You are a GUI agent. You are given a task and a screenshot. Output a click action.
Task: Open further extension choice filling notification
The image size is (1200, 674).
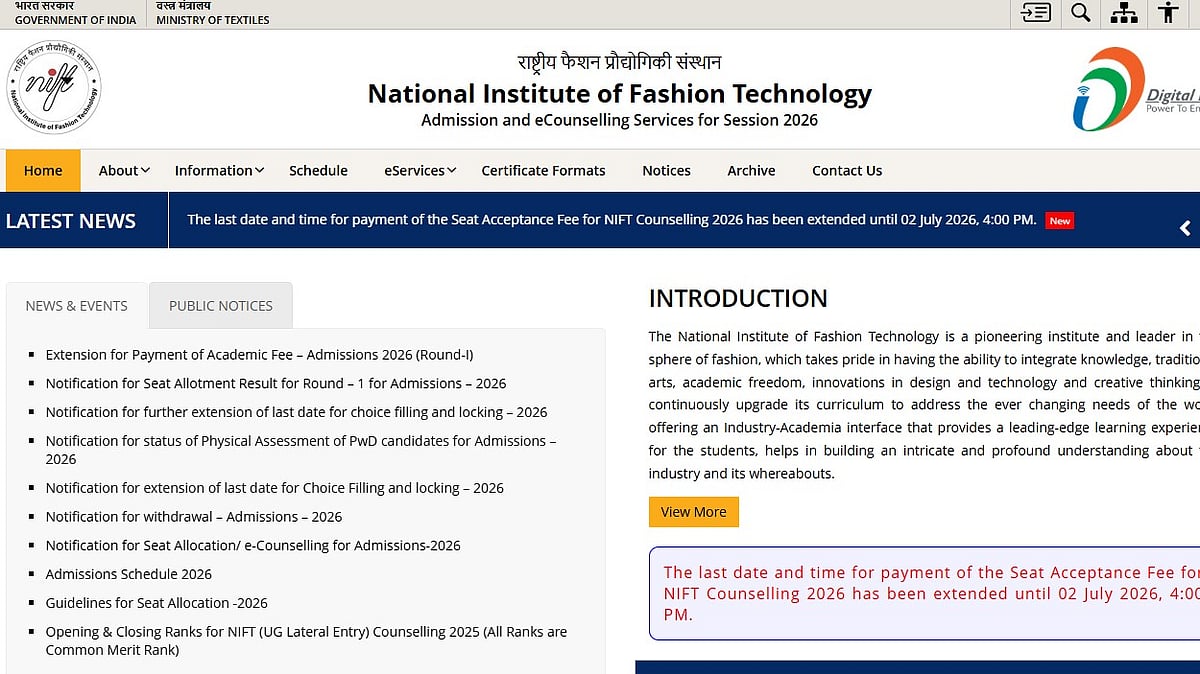[x=296, y=412]
